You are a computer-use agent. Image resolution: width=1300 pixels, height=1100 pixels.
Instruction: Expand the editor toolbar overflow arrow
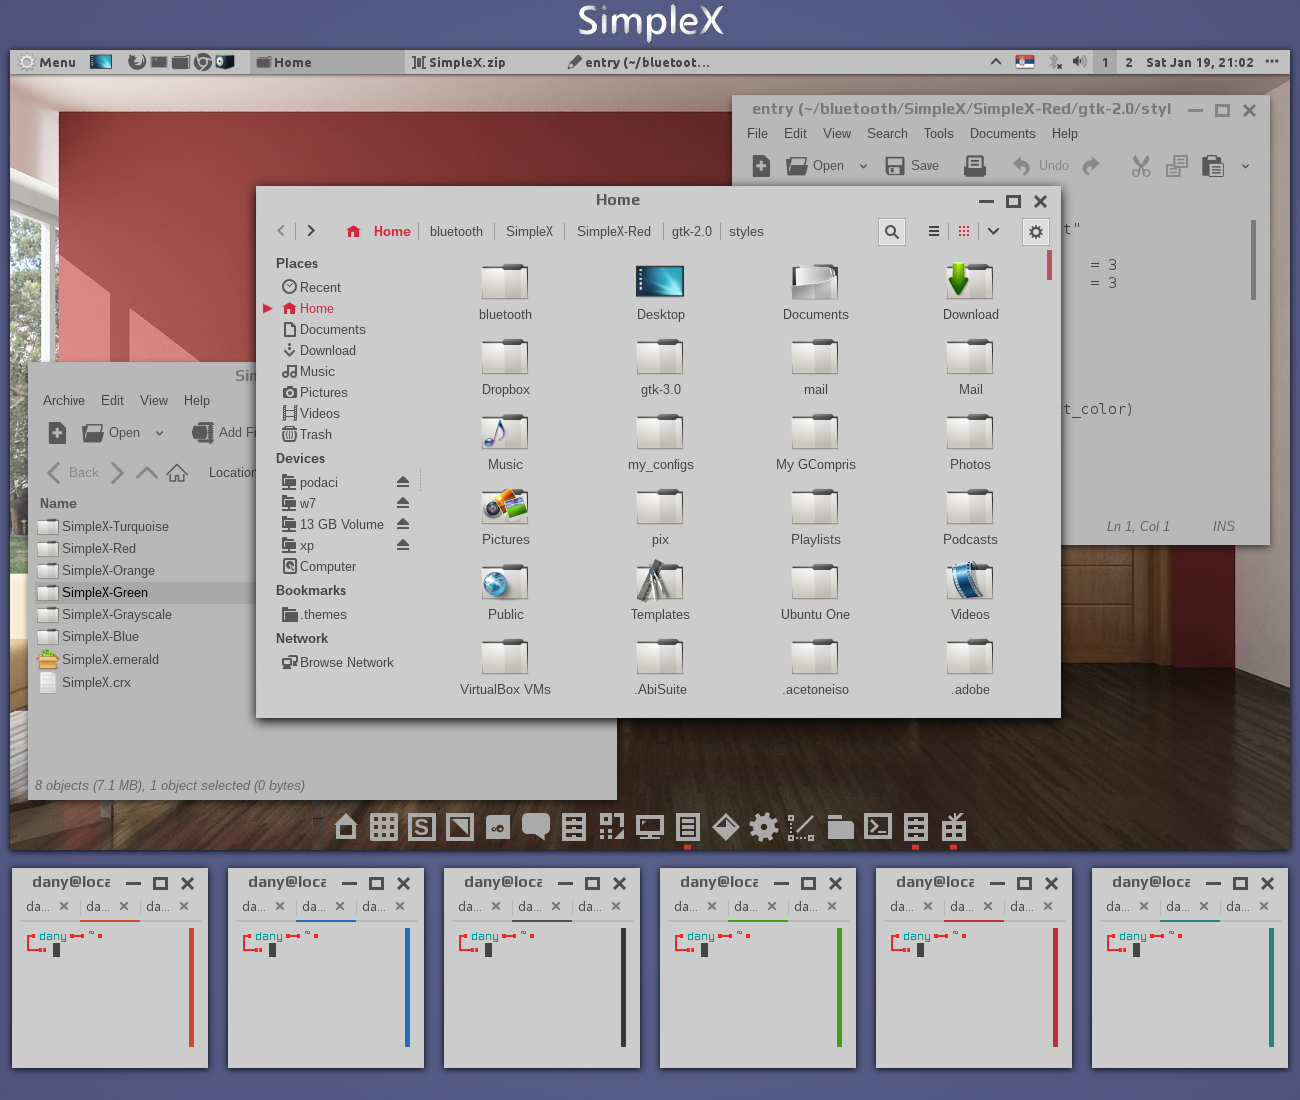[x=1245, y=166]
